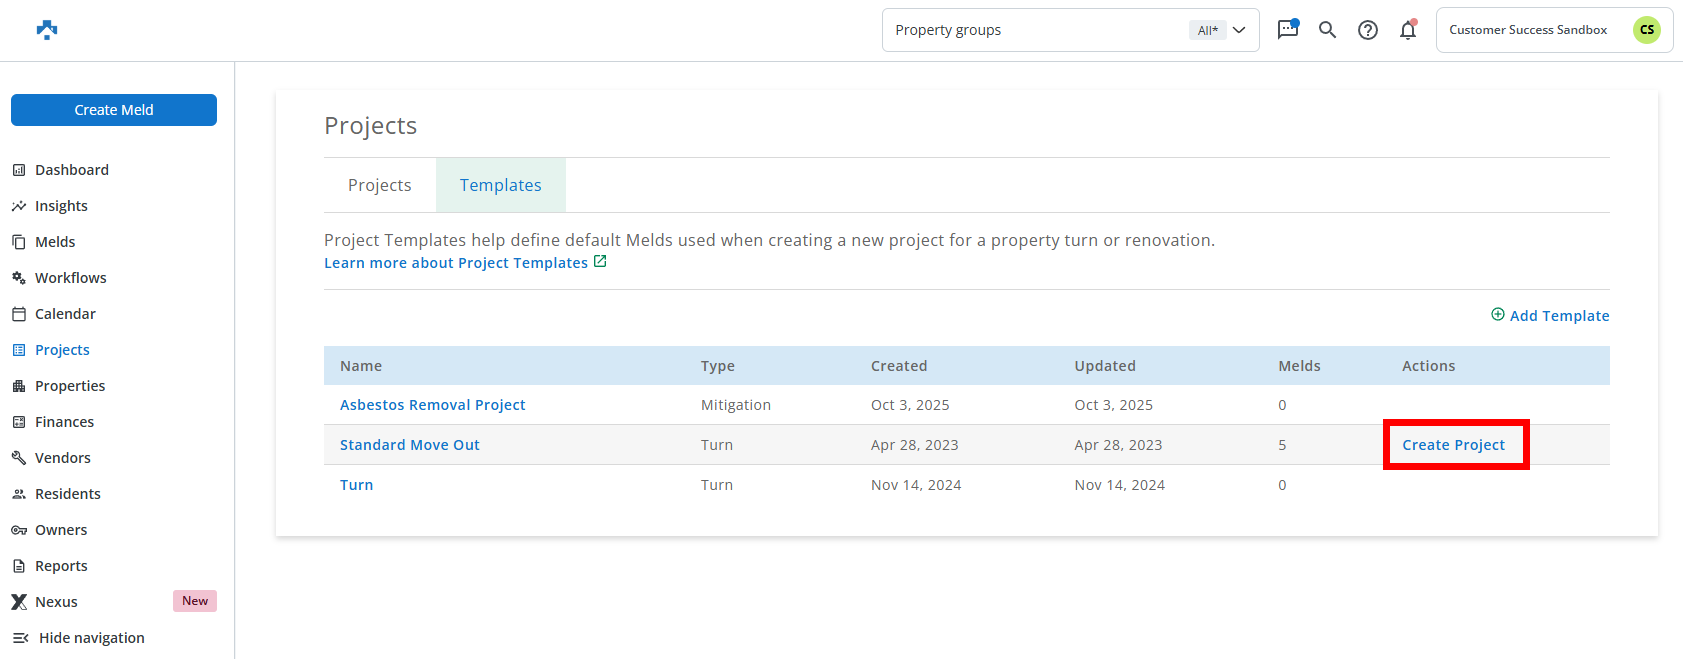
Task: Click the search magnifier icon
Action: (x=1327, y=30)
